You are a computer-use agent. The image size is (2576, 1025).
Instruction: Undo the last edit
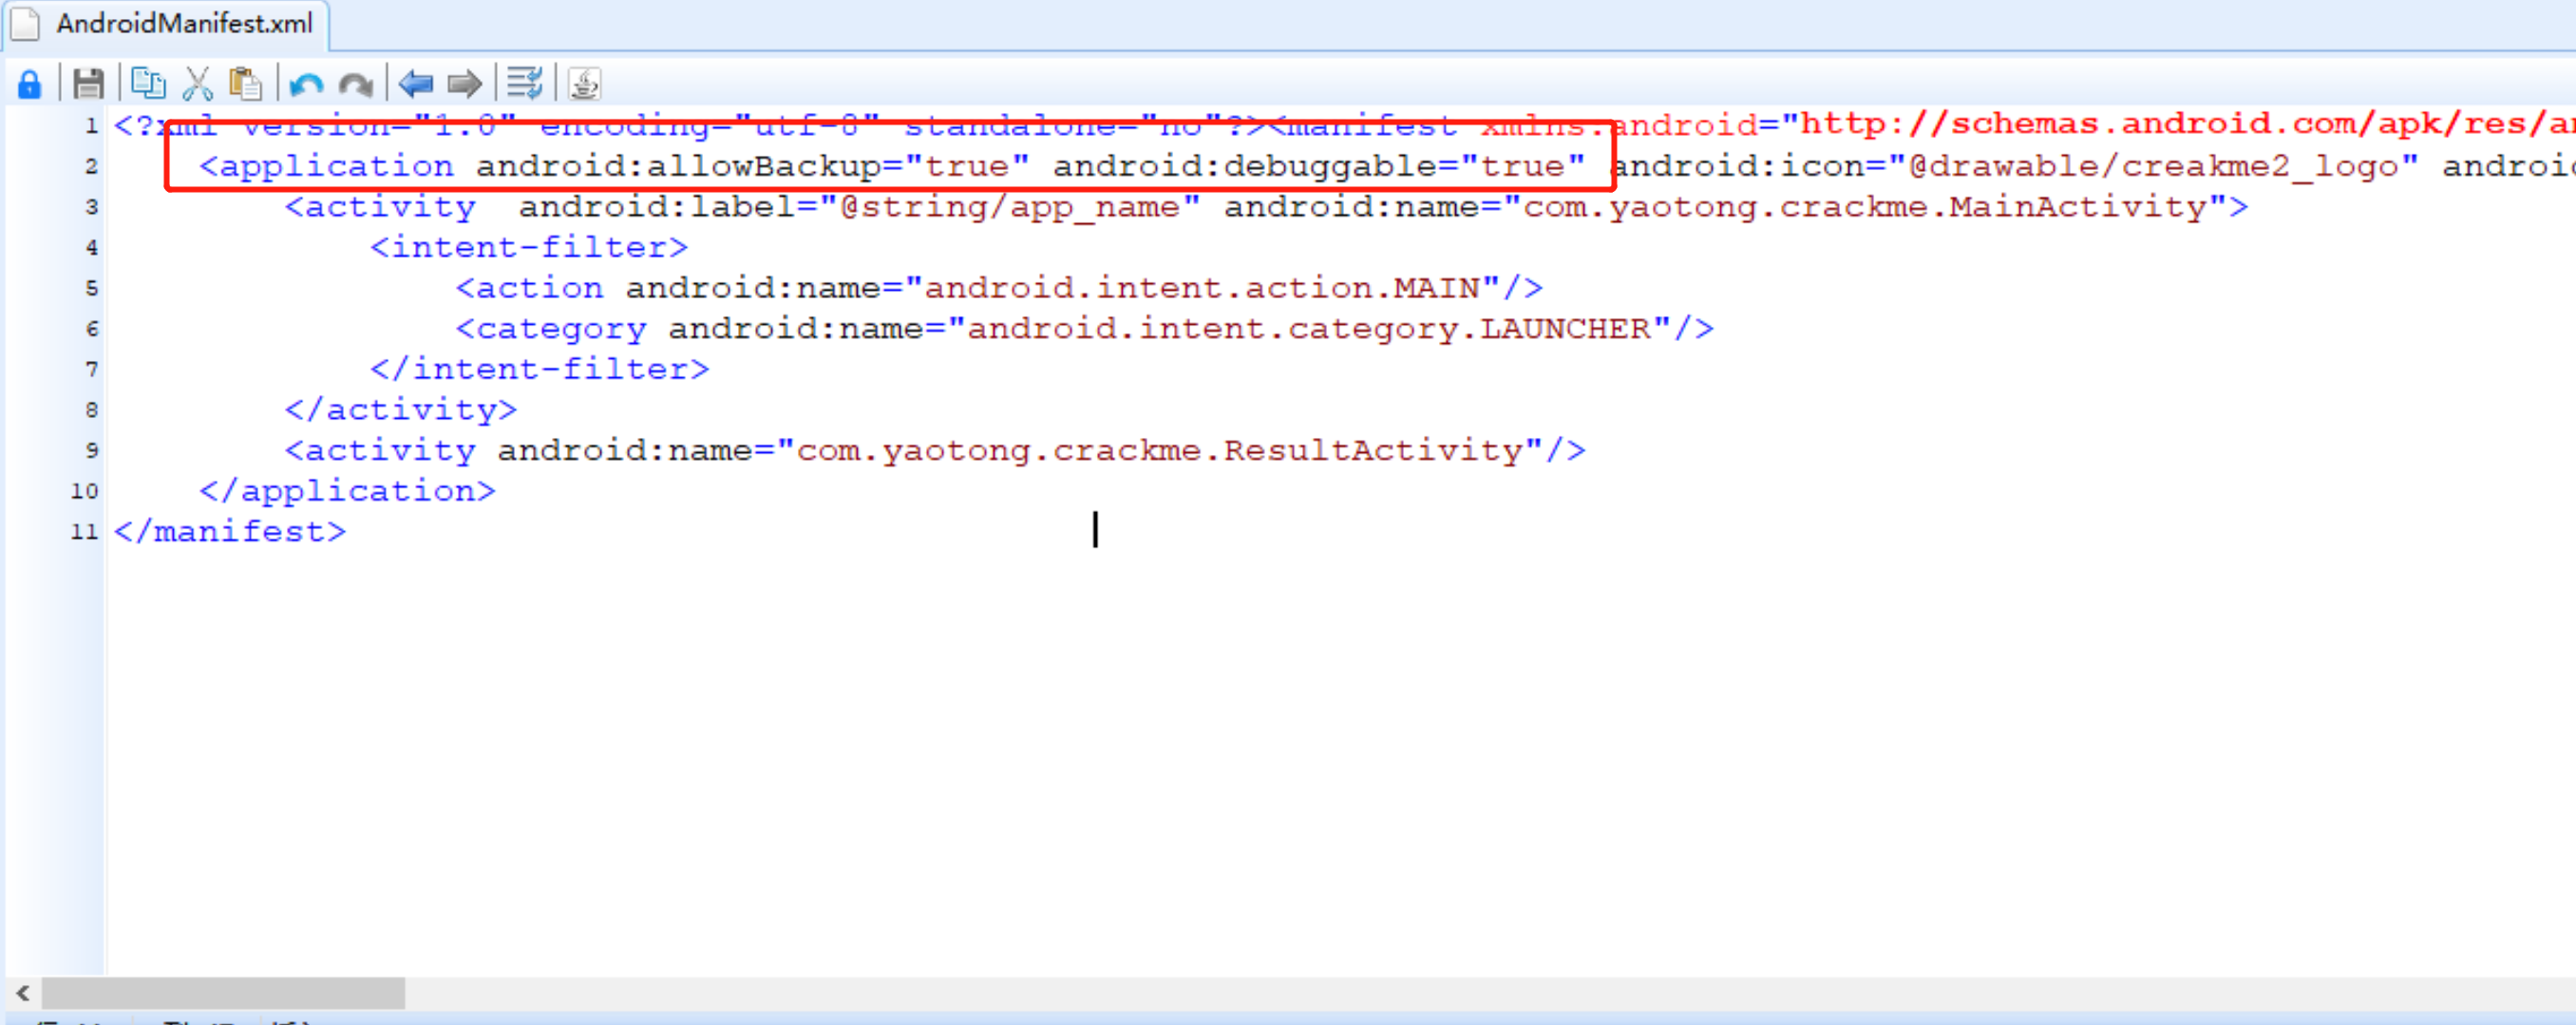[x=306, y=84]
